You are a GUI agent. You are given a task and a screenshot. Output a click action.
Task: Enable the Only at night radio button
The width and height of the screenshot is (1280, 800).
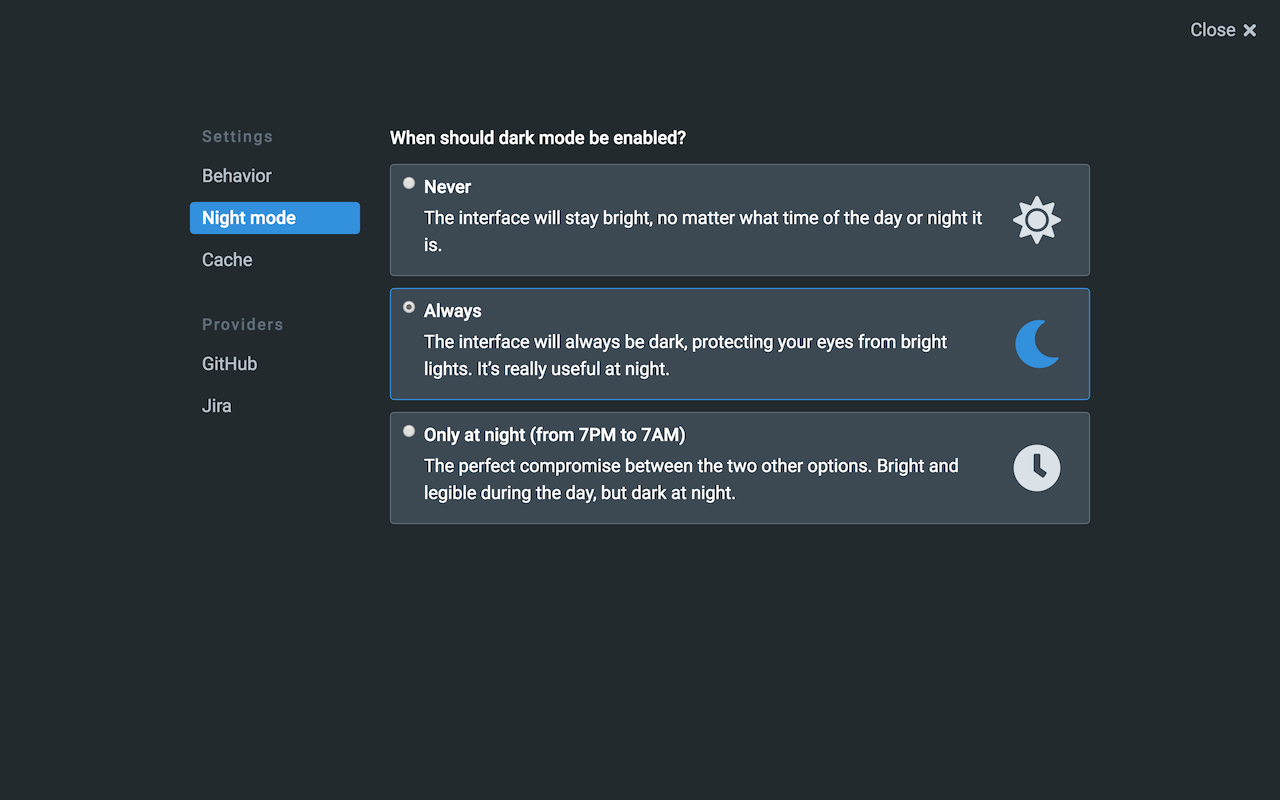click(x=409, y=431)
